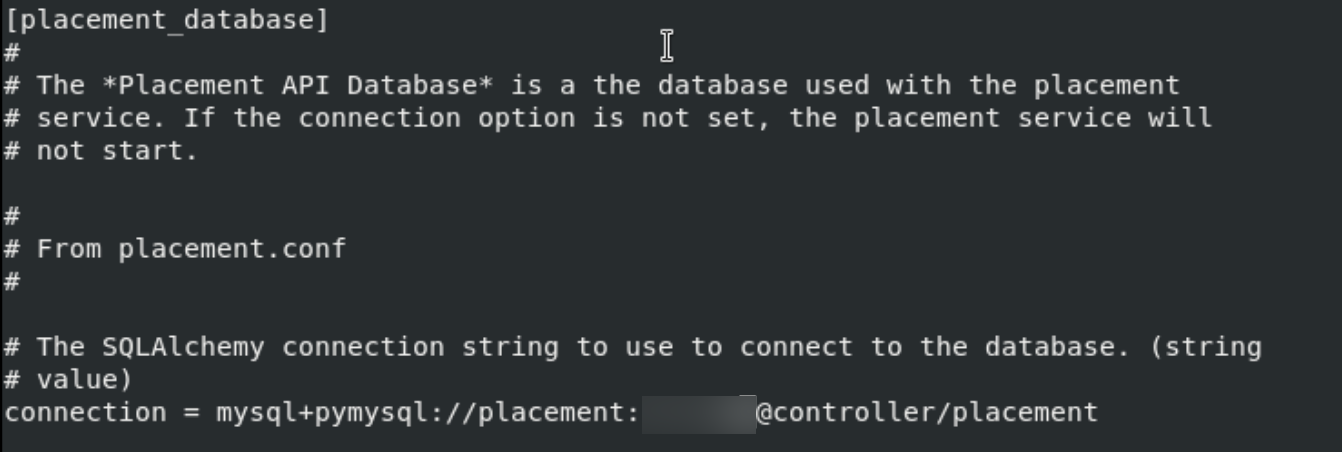
Task: Click the "value)" comment text
Action: click(85, 380)
